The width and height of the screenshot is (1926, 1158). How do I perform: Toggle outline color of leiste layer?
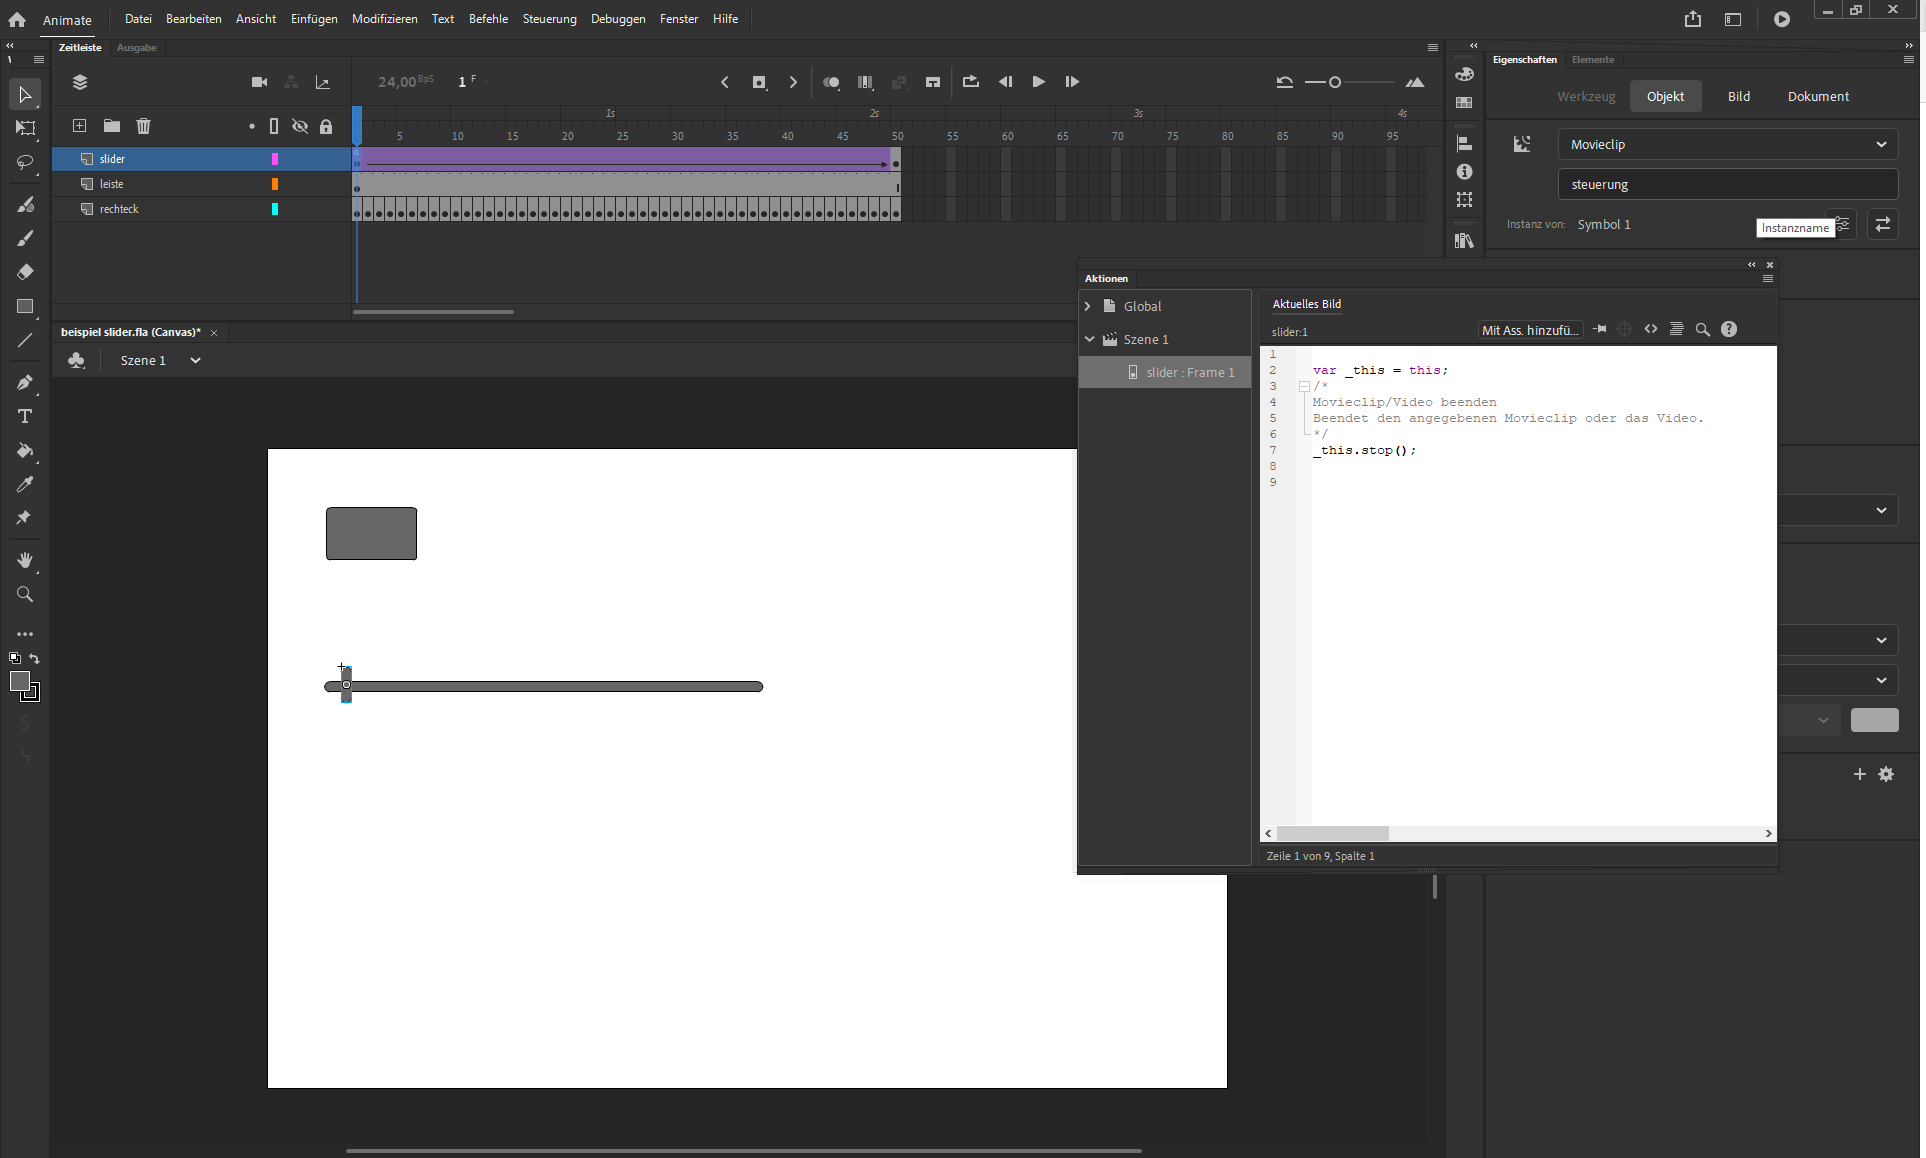[x=275, y=184]
